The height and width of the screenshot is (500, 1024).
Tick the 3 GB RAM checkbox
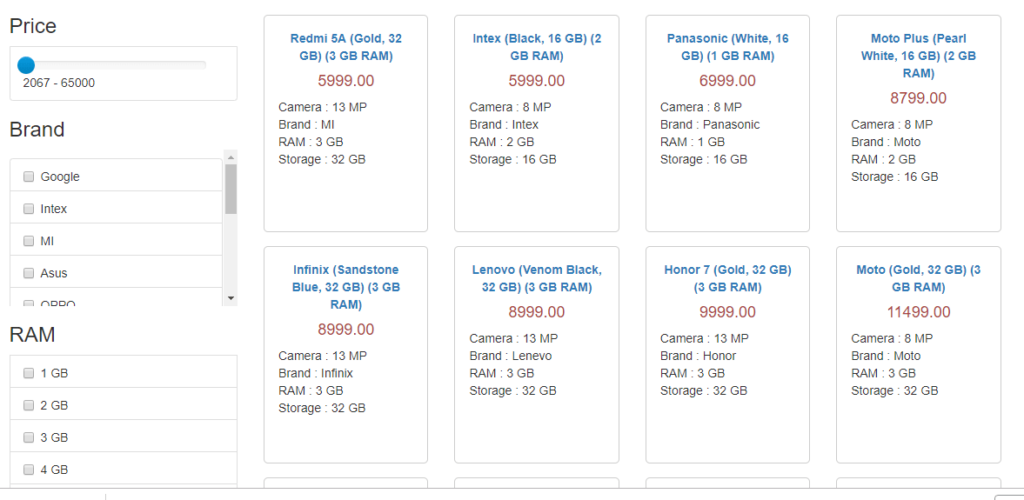29,437
